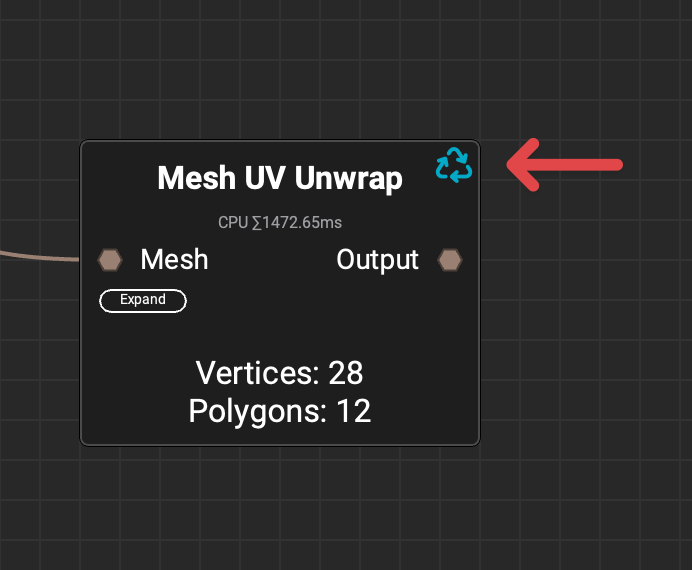Select the wire entering the Mesh pin
This screenshot has height=570, width=692.
coord(40,256)
